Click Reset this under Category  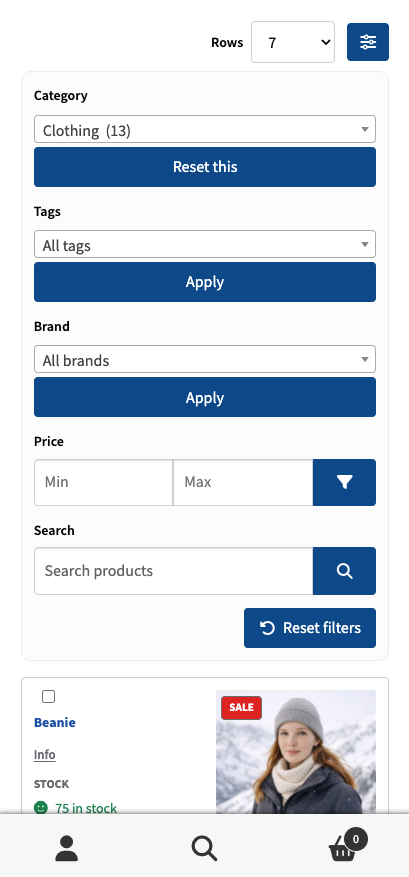point(205,167)
